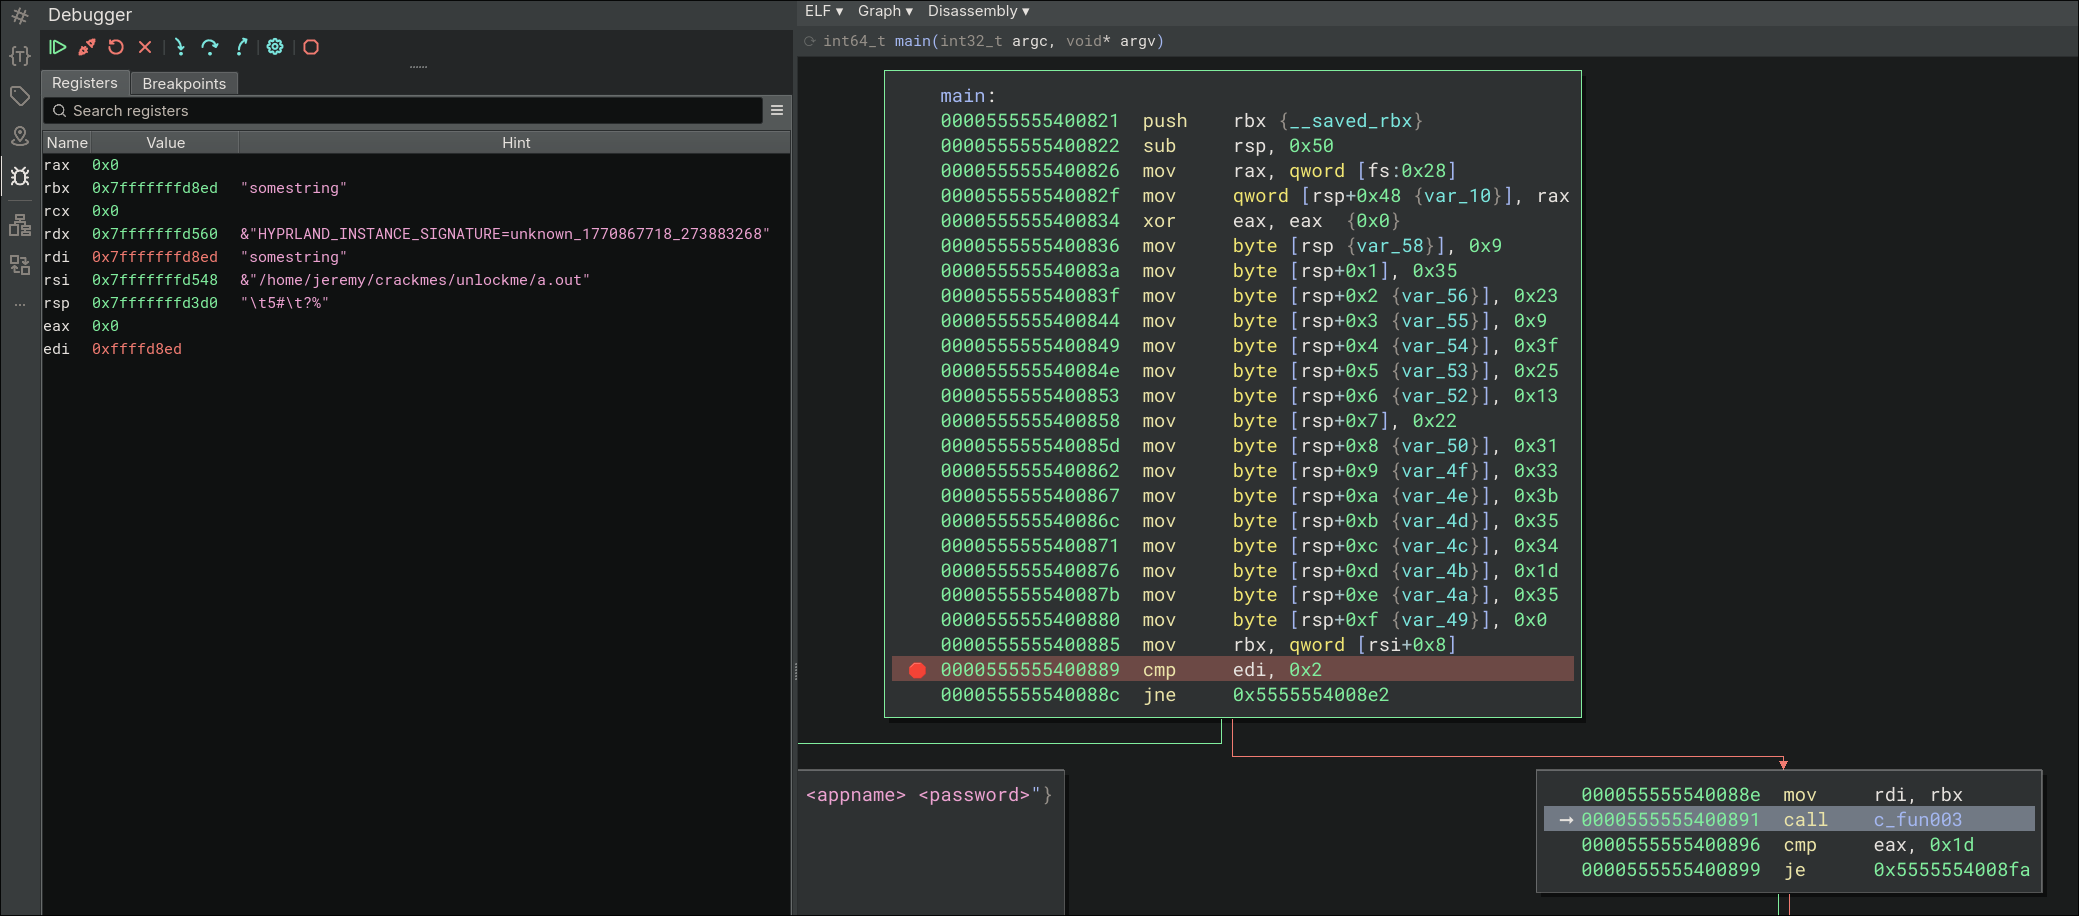The width and height of the screenshot is (2079, 916).
Task: Switch to the Breakpoints tab
Action: click(x=184, y=83)
